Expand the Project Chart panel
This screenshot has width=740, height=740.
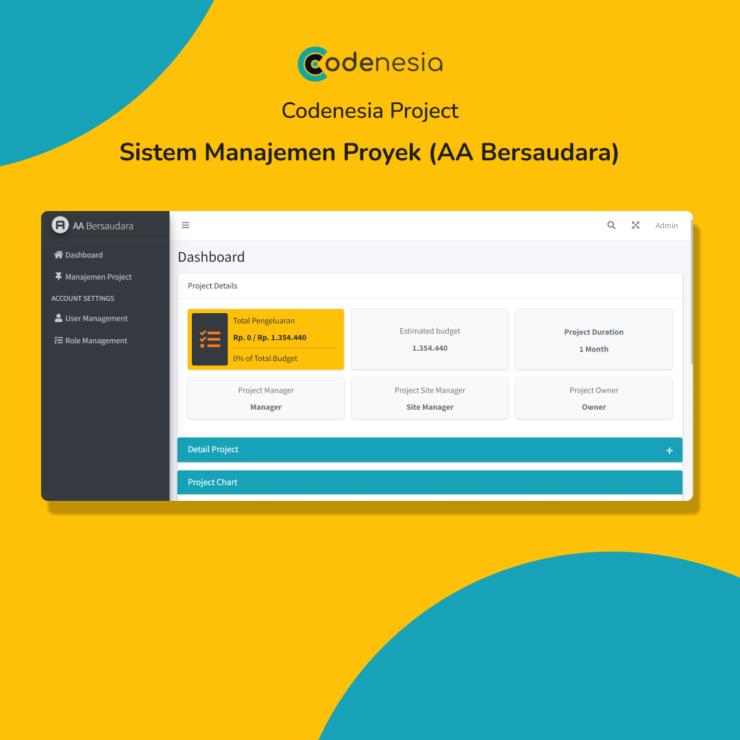pyautogui.click(x=429, y=482)
